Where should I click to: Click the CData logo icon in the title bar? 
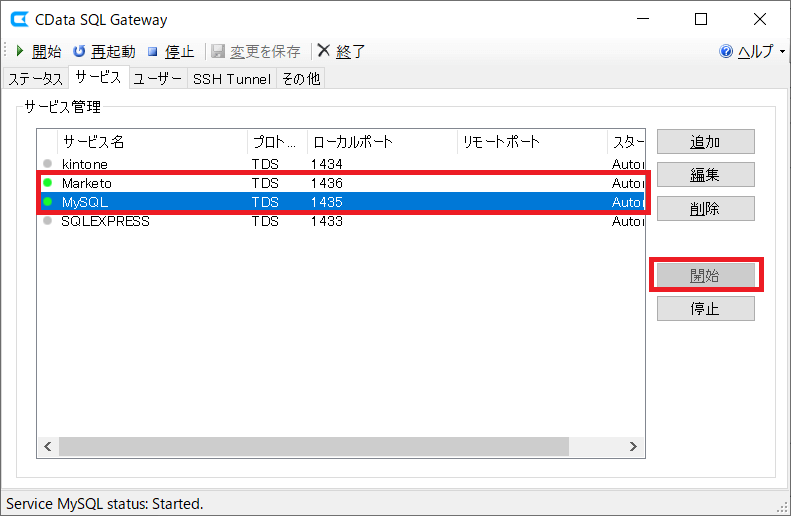(20, 20)
